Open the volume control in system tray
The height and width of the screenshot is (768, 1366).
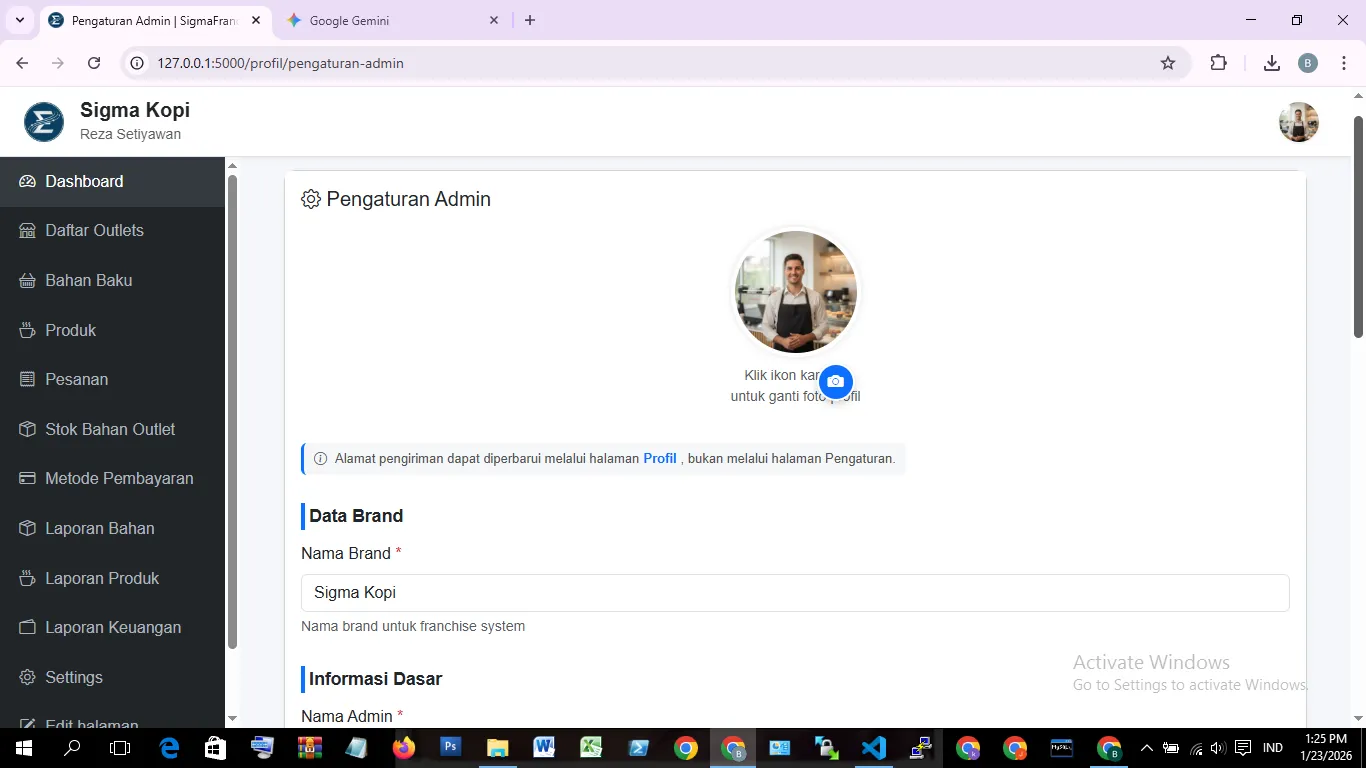1218,748
